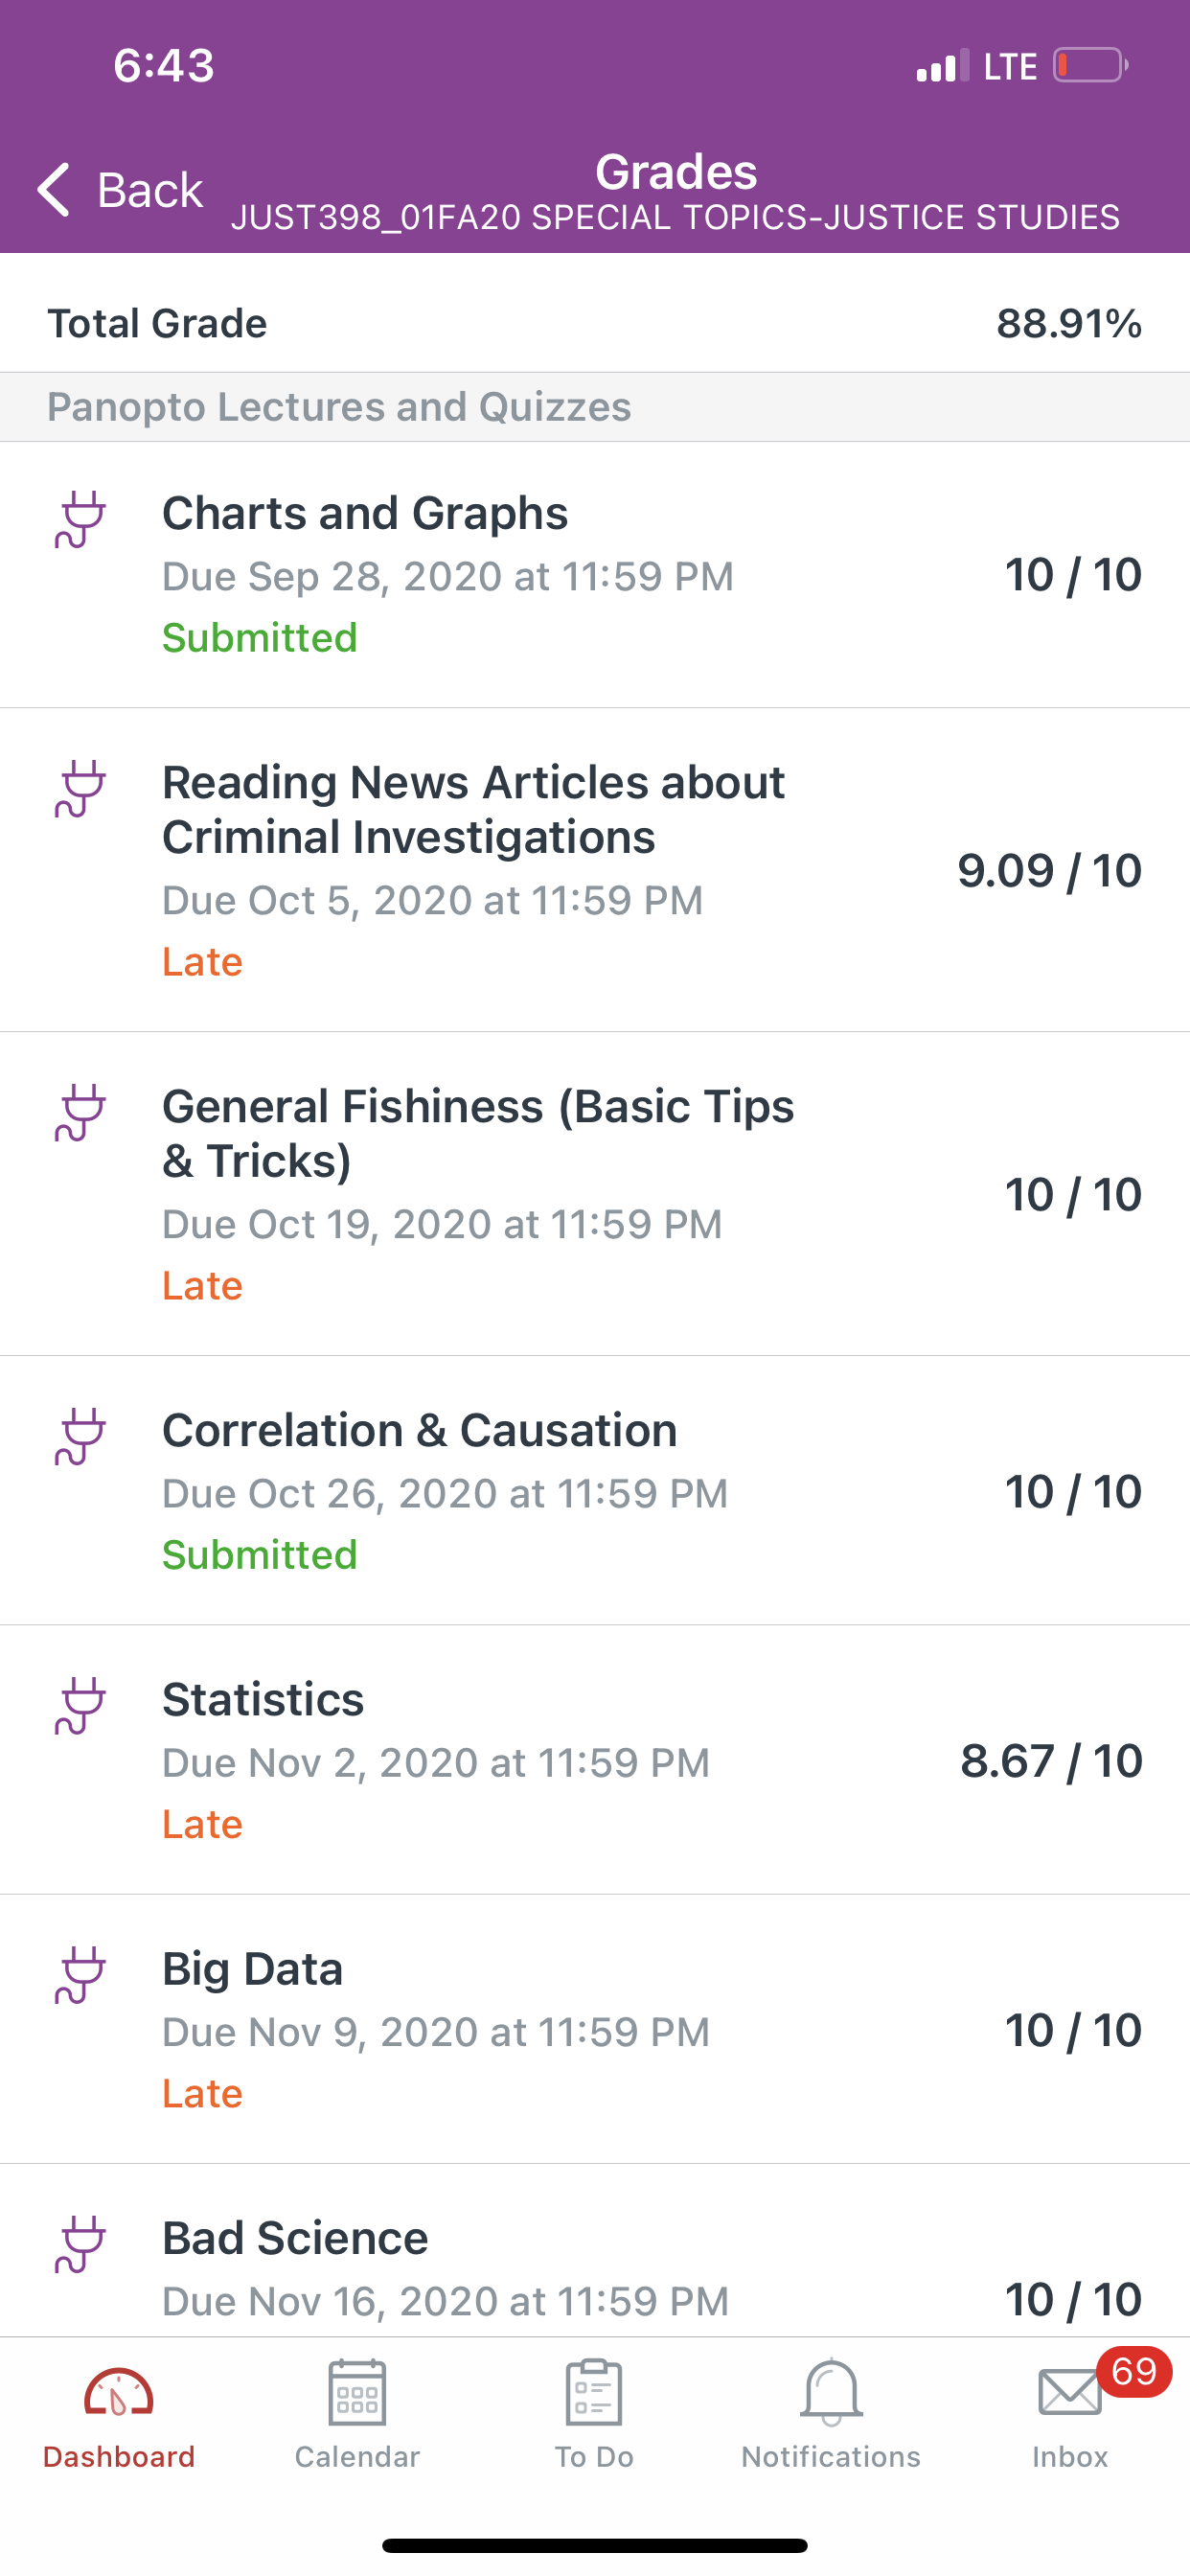Open Charts and Graphs assignment
Screen dimensions: 1190x2576
tap(595, 575)
